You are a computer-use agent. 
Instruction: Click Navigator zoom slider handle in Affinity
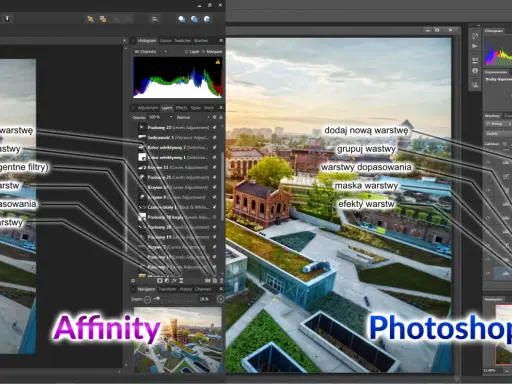(158, 298)
